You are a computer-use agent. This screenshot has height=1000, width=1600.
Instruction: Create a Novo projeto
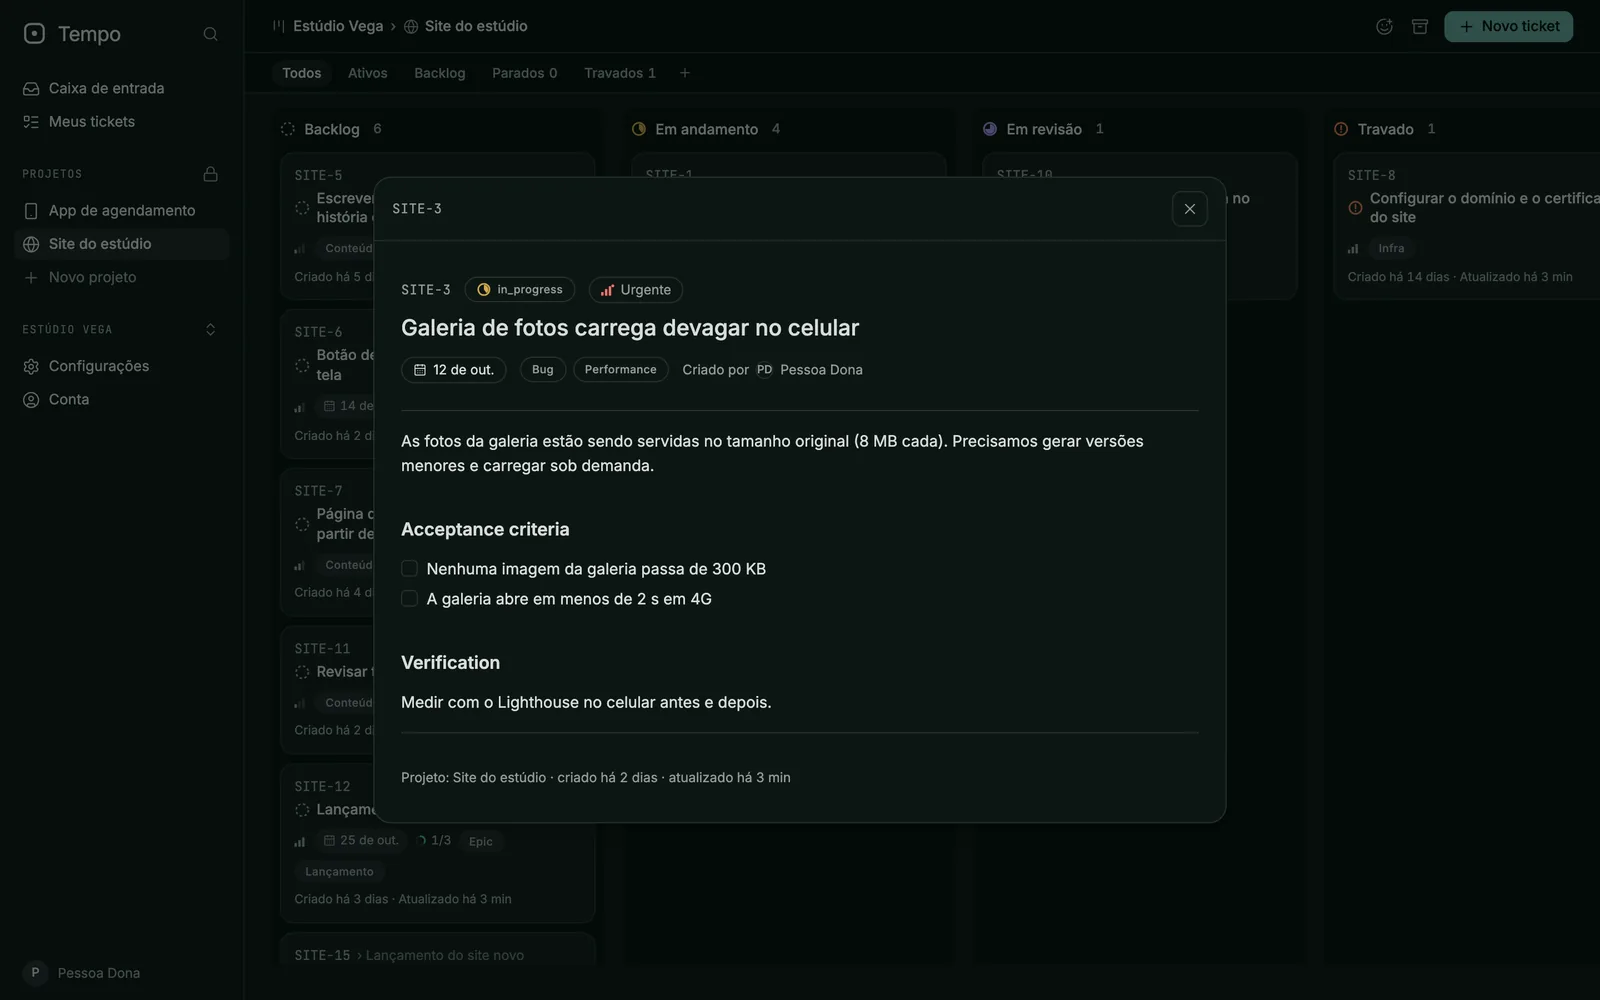tap(122, 277)
